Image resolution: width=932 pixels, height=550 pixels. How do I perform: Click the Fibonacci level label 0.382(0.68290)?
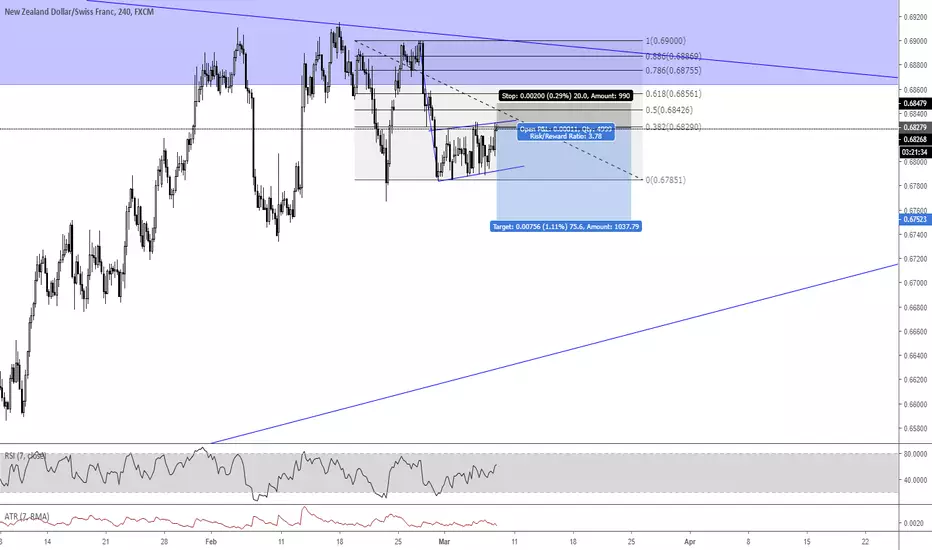(x=673, y=127)
